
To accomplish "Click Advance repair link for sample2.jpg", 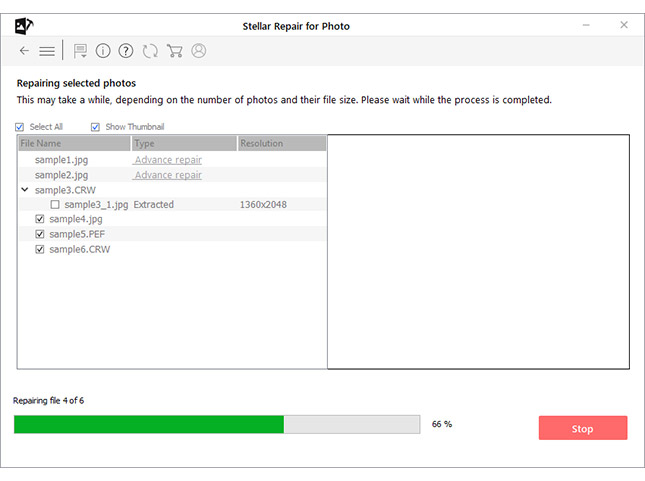I will (168, 175).
